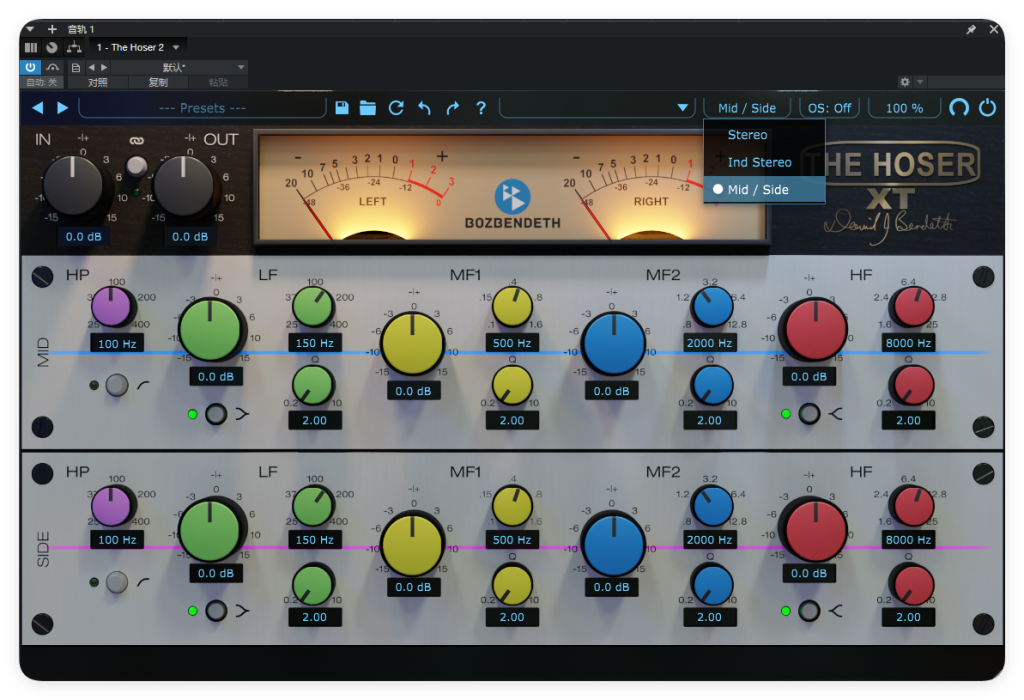Click the host pin icon at top right
Image resolution: width=1024 pixels, height=700 pixels.
pos(971,29)
